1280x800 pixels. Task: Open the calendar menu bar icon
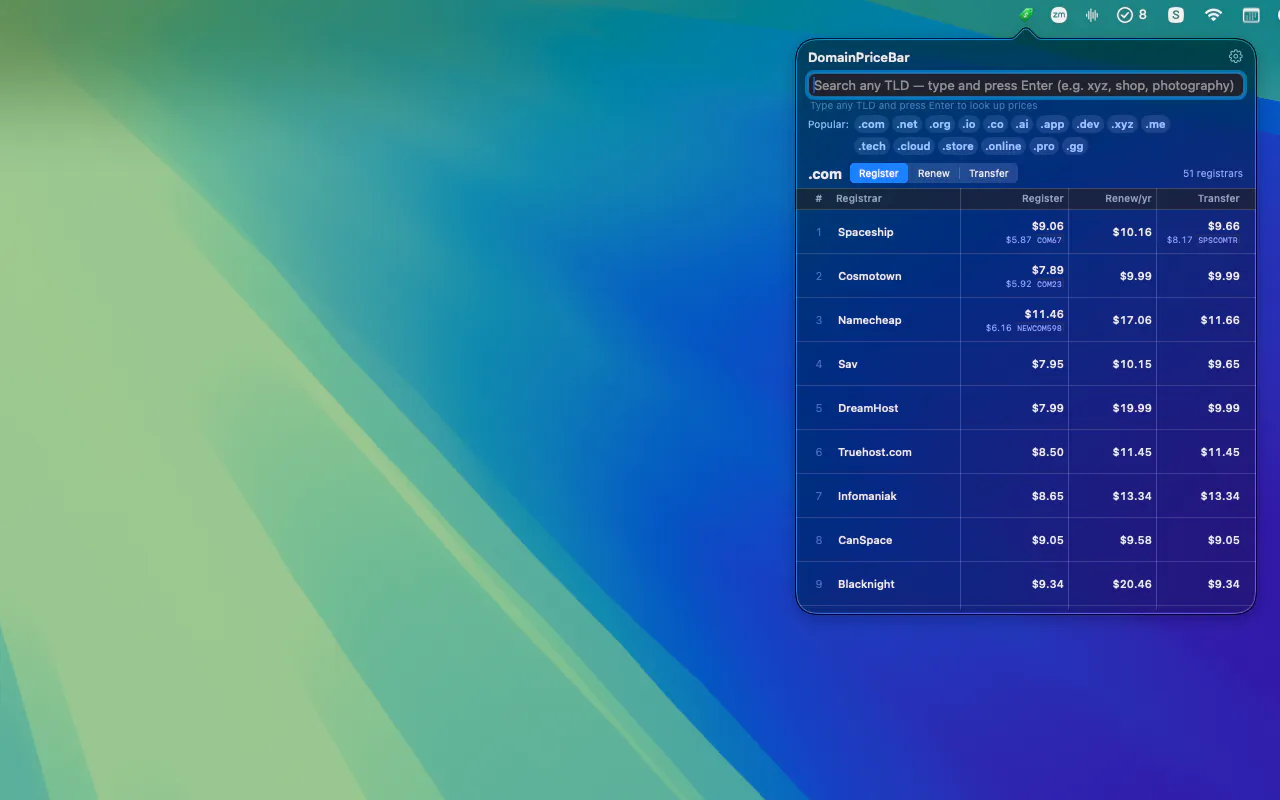1250,15
